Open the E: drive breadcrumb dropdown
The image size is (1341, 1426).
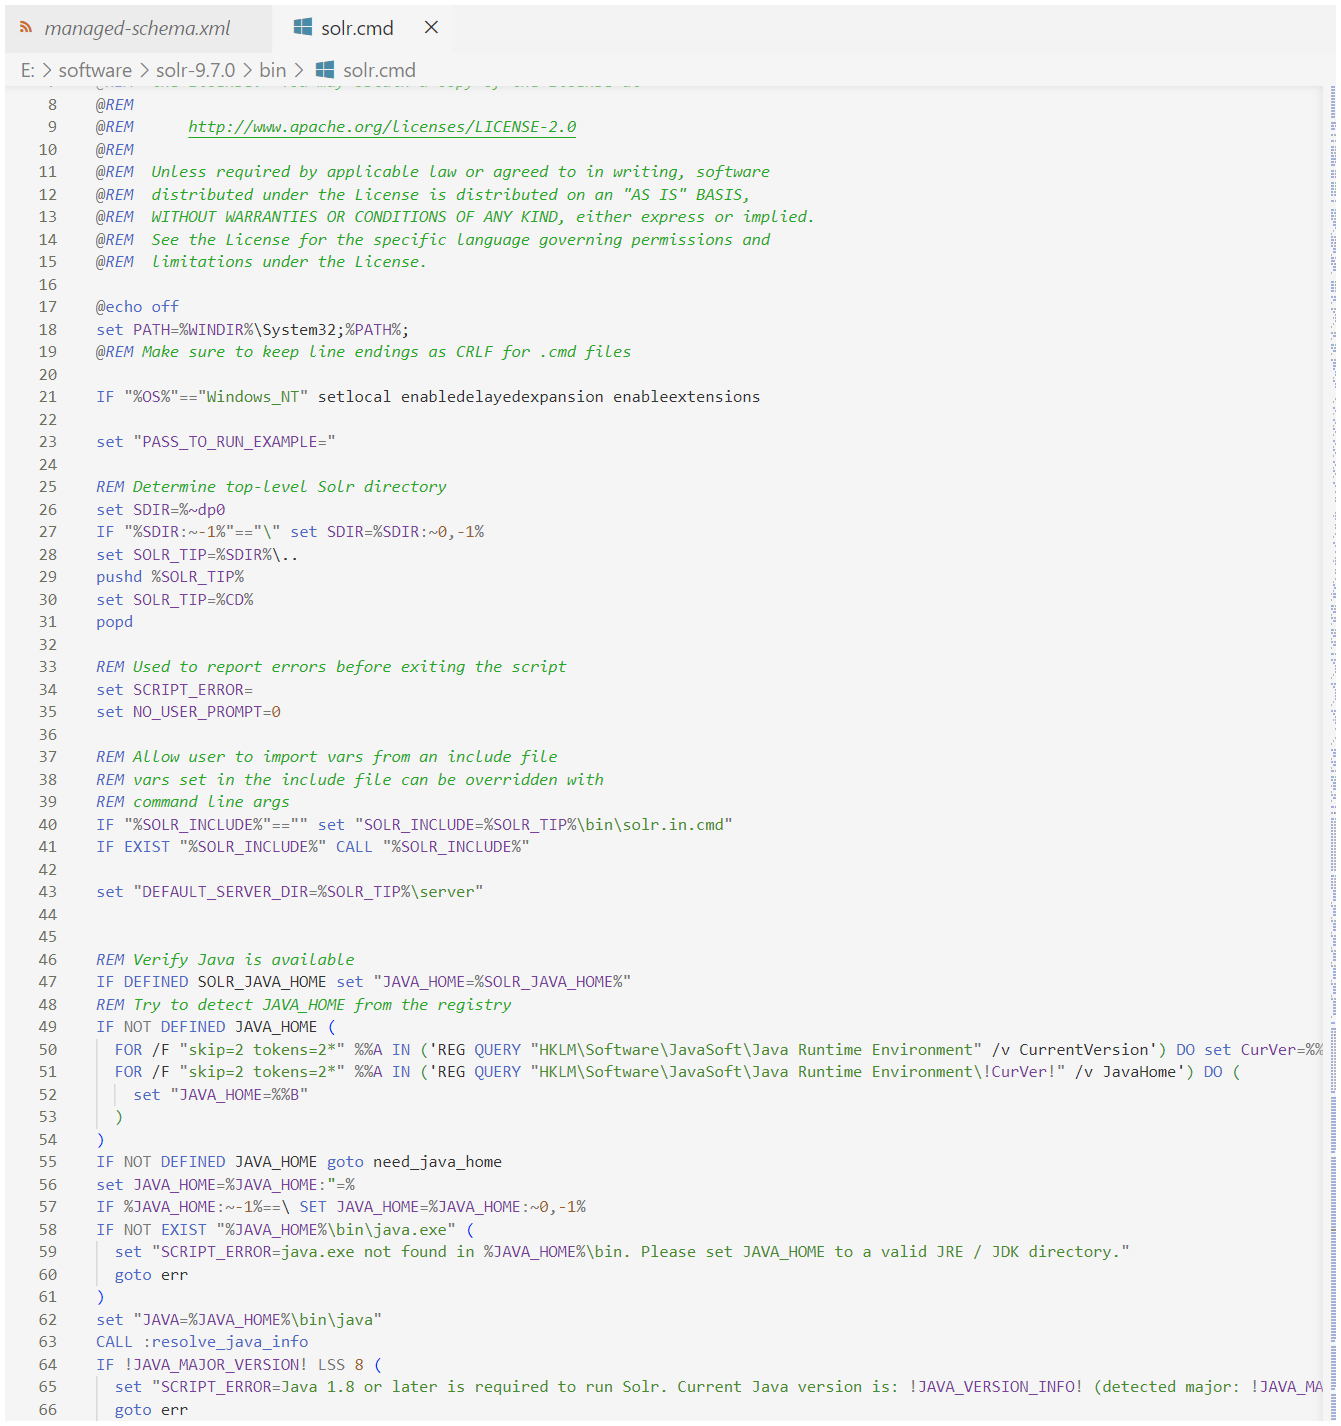click(27, 70)
